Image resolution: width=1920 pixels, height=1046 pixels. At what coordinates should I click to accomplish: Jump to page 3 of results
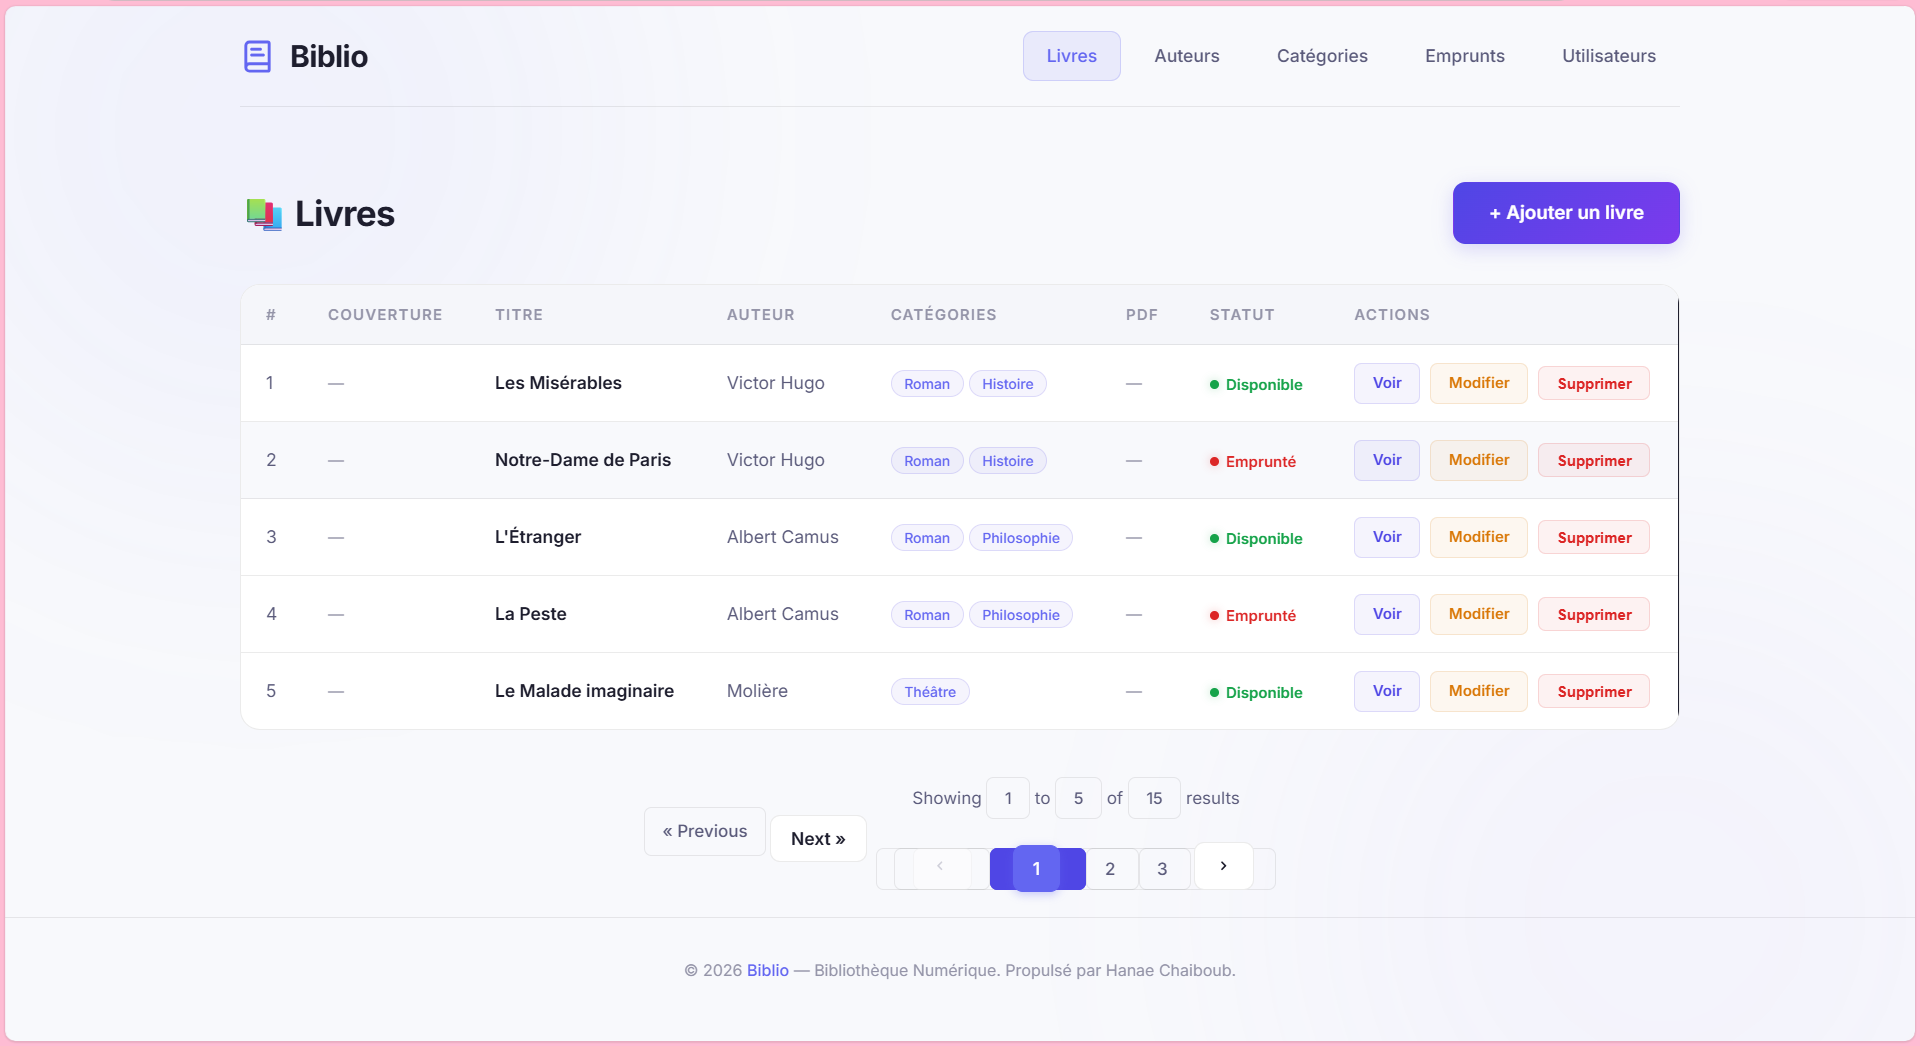(1162, 869)
